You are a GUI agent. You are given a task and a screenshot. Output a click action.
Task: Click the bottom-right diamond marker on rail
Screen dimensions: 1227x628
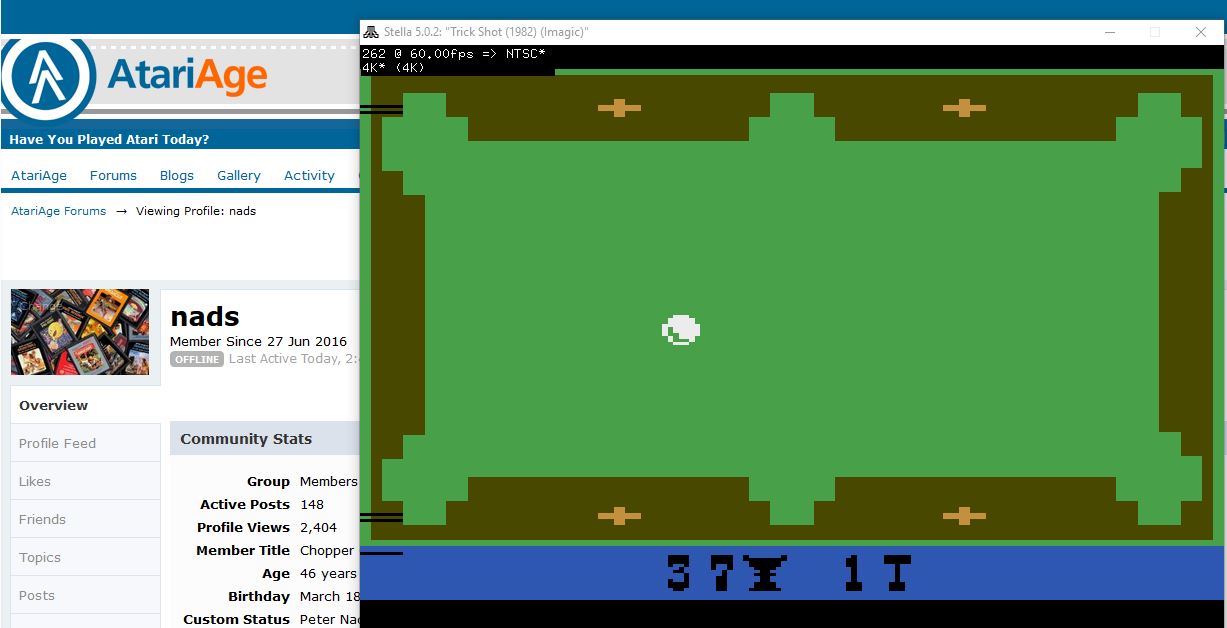(x=963, y=516)
